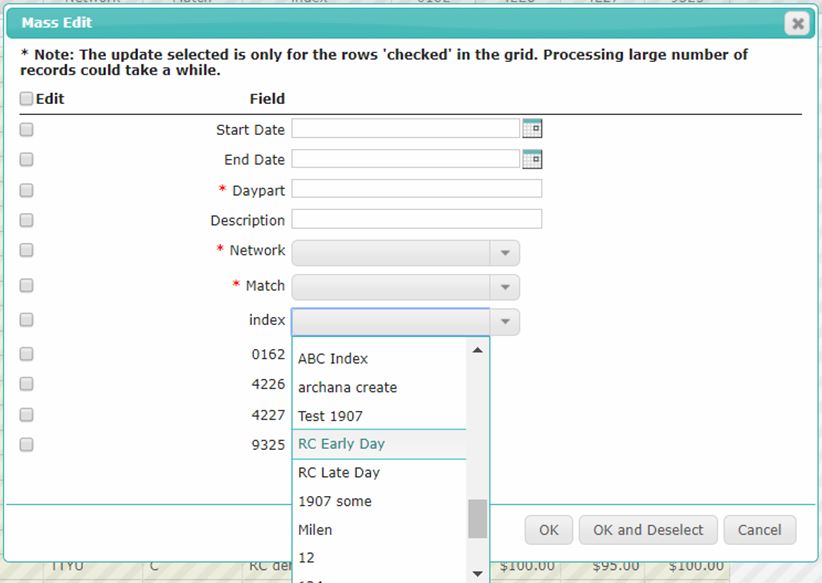
Task: Focus the Start Date input field
Action: coord(405,128)
